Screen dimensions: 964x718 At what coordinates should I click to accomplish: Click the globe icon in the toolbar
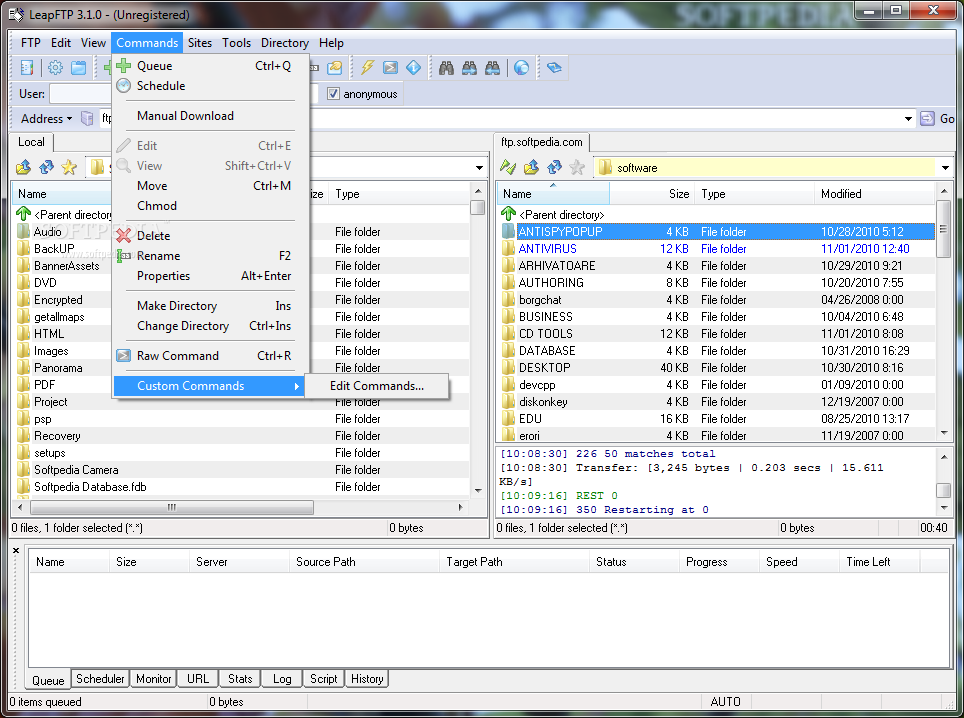(x=521, y=68)
